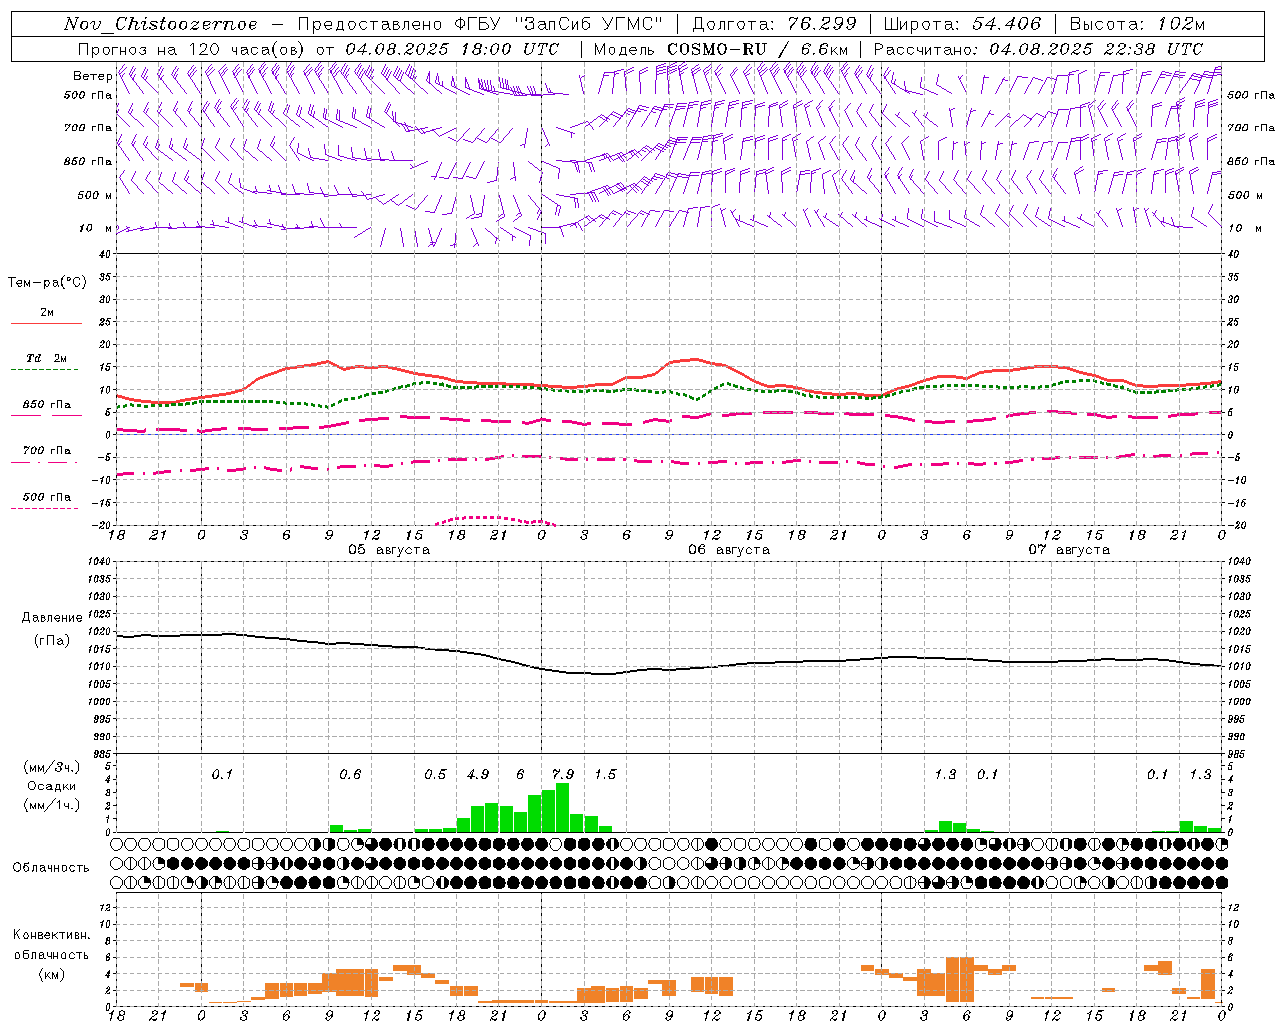Click the Облачность cloud cover label
The height and width of the screenshot is (1024, 1280).
51,867
